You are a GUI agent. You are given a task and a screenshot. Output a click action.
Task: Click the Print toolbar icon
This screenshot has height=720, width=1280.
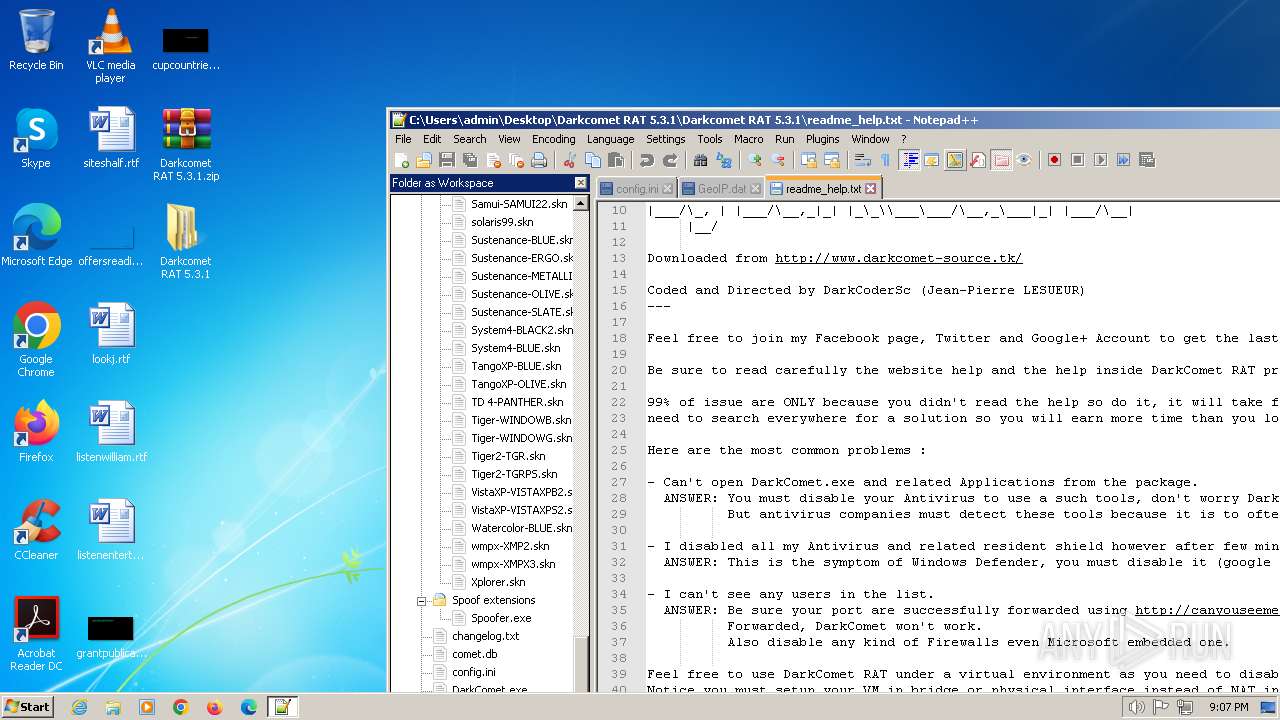tap(539, 160)
